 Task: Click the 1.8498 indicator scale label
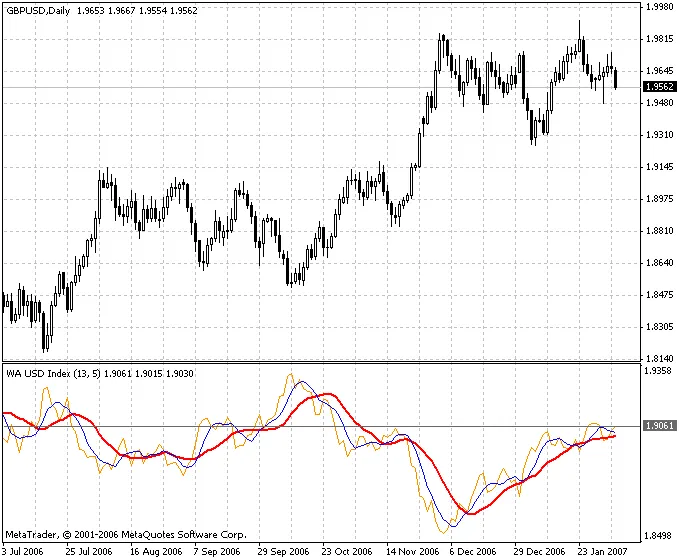pos(659,534)
